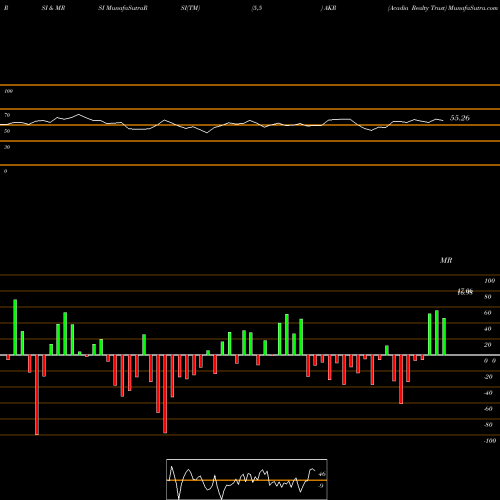The height and width of the screenshot is (500, 500).
Task: Click the "SI(TM)" header label
Action: click(x=190, y=8)
